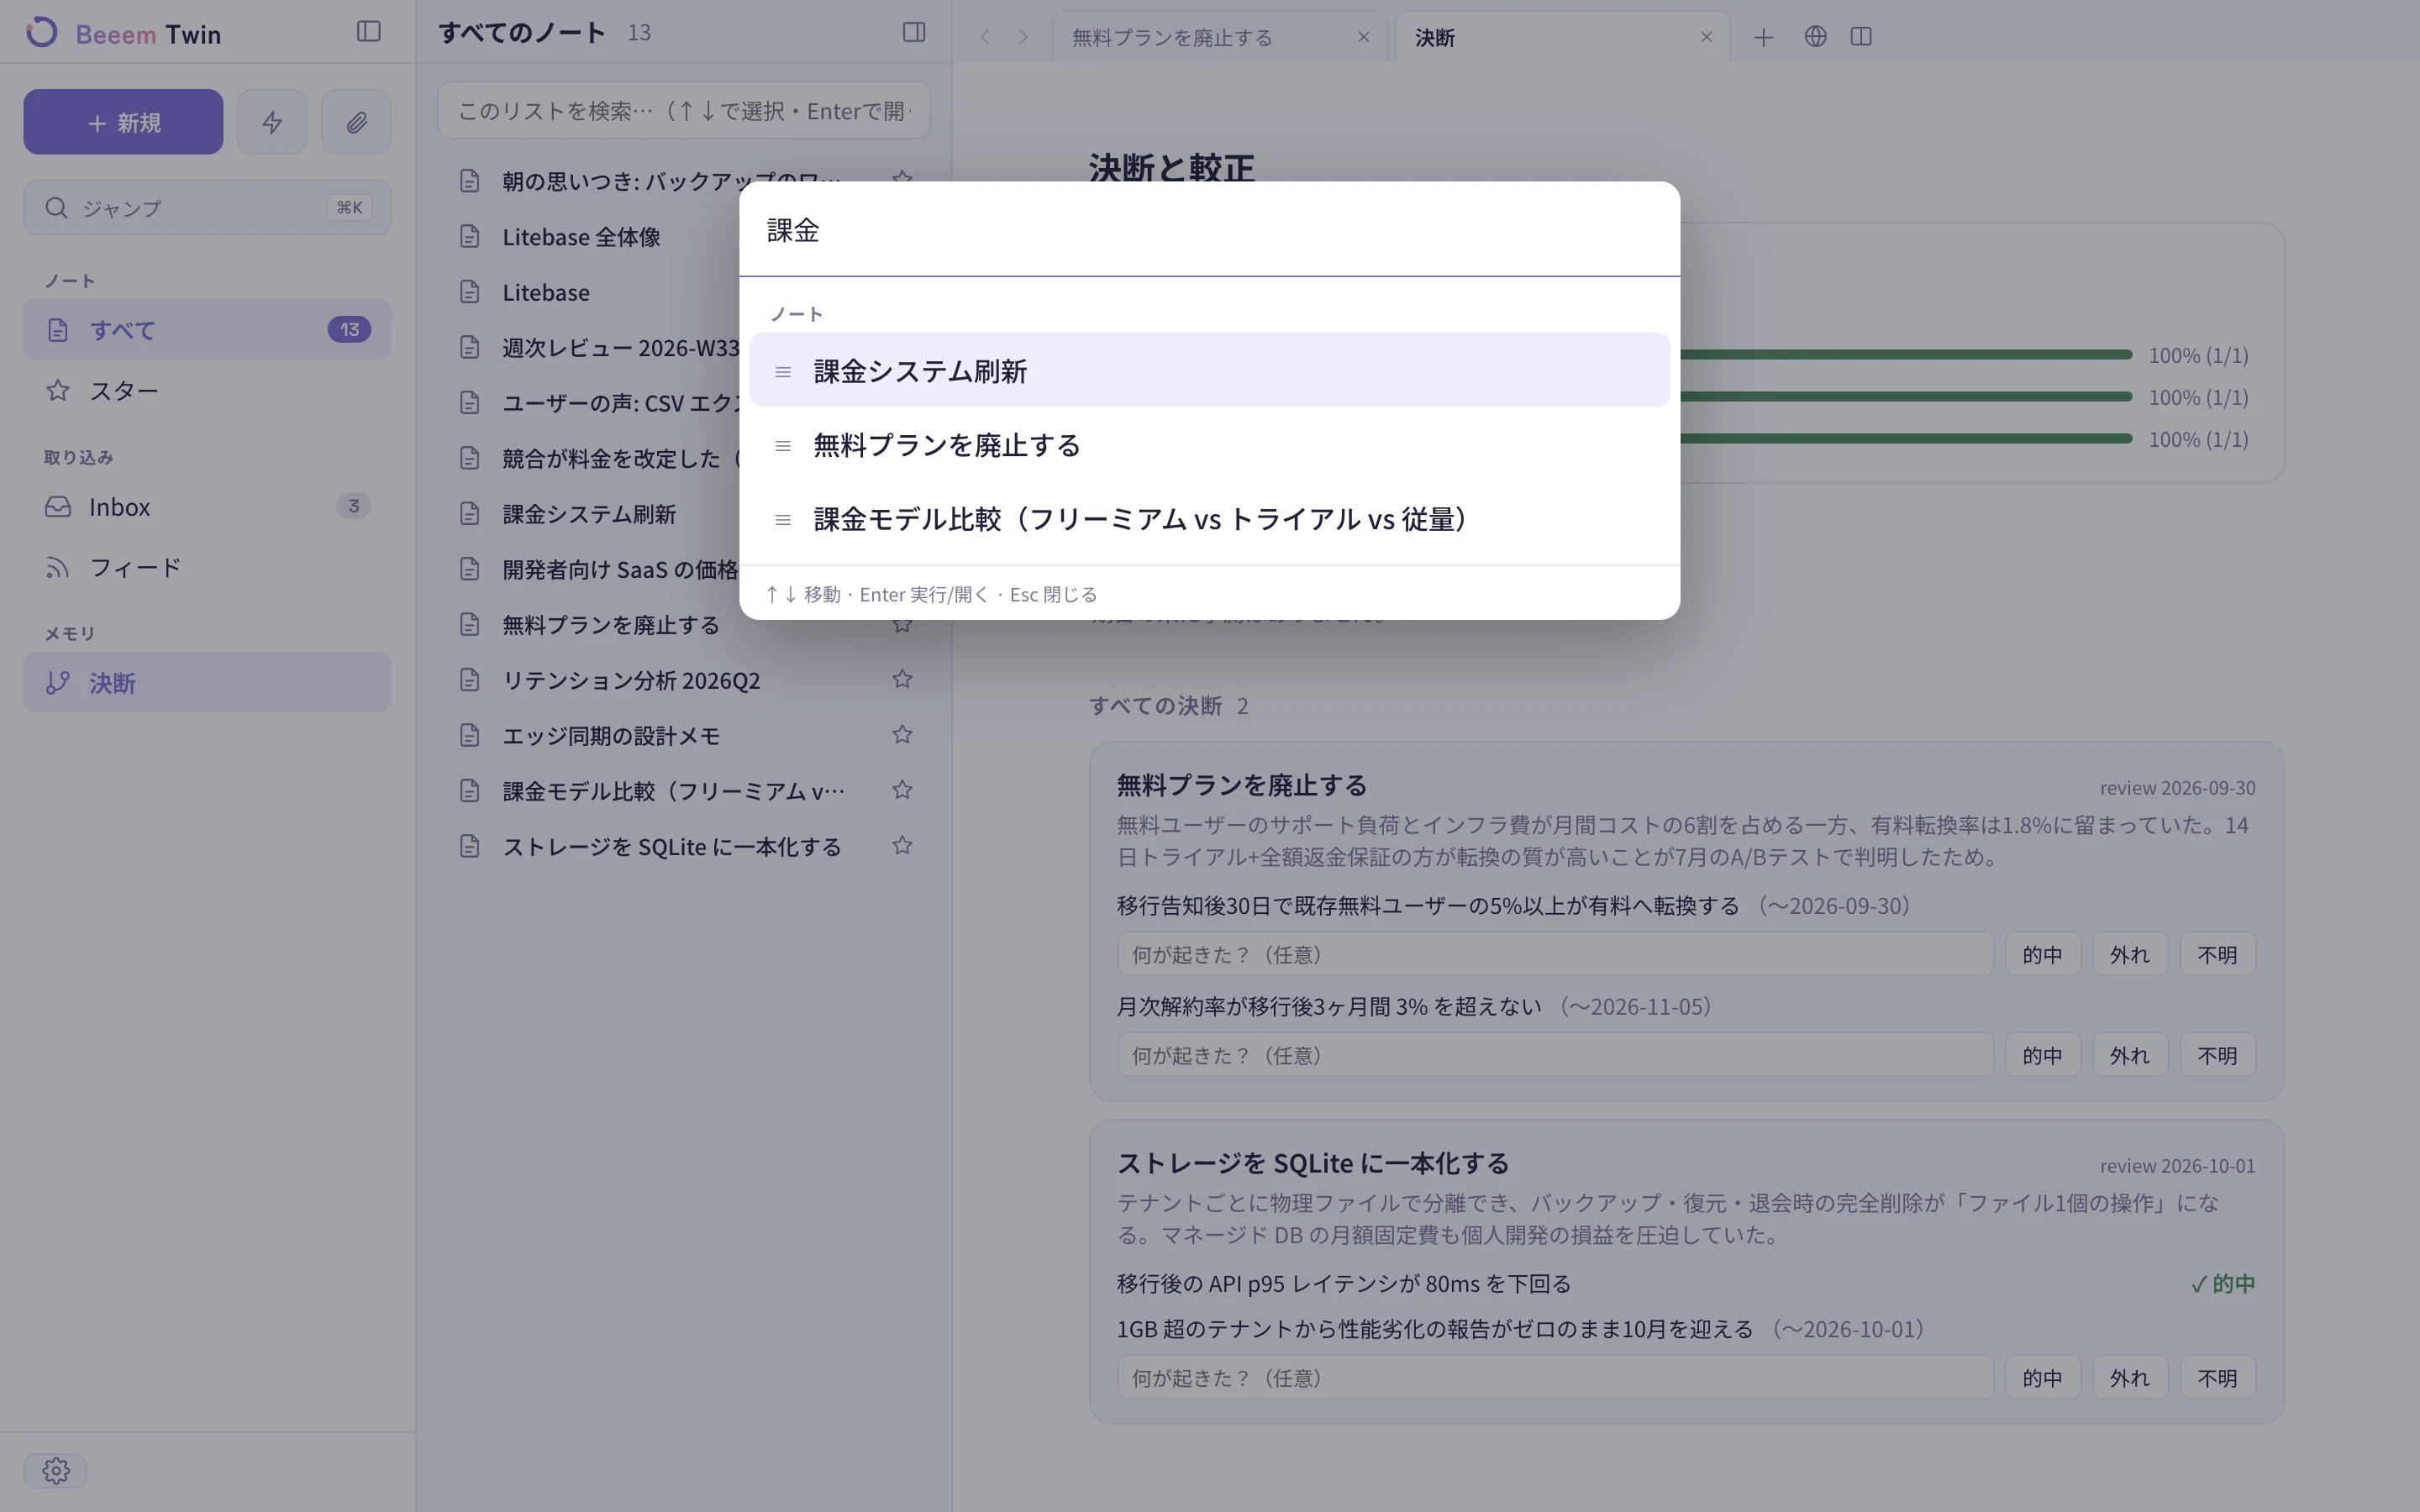Open 決断 under メモリ in sidebar
2420x1512 pixels.
(x=207, y=682)
